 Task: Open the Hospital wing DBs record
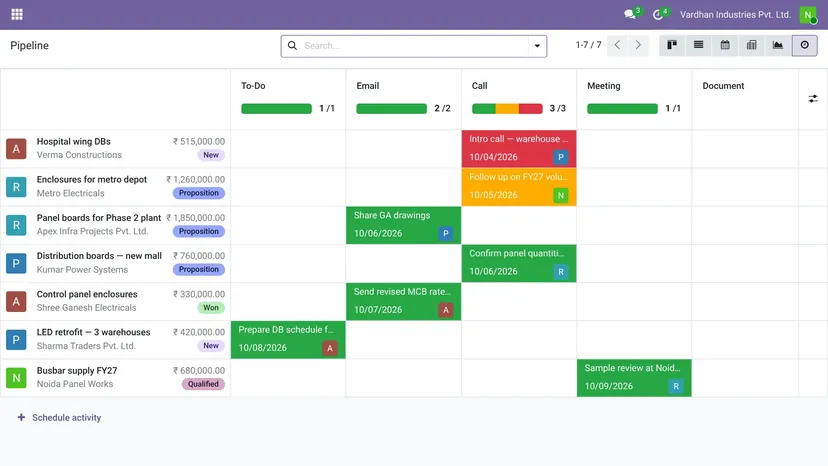(73, 142)
